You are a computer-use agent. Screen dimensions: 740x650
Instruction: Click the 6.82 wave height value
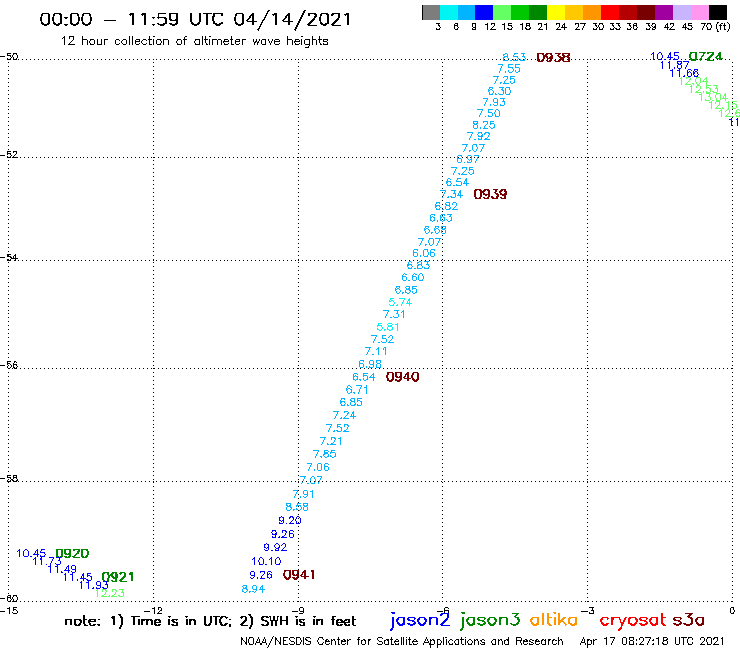click(x=446, y=206)
